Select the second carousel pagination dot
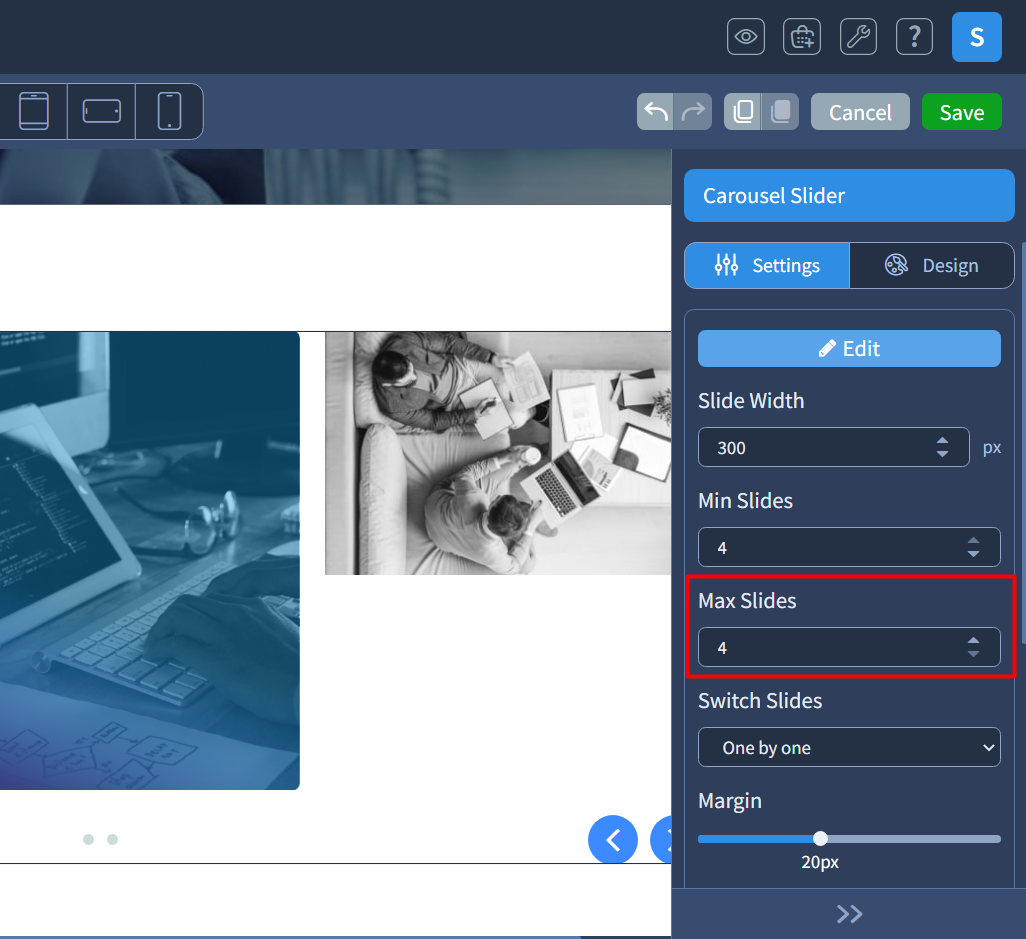This screenshot has height=939, width=1026. (x=113, y=840)
